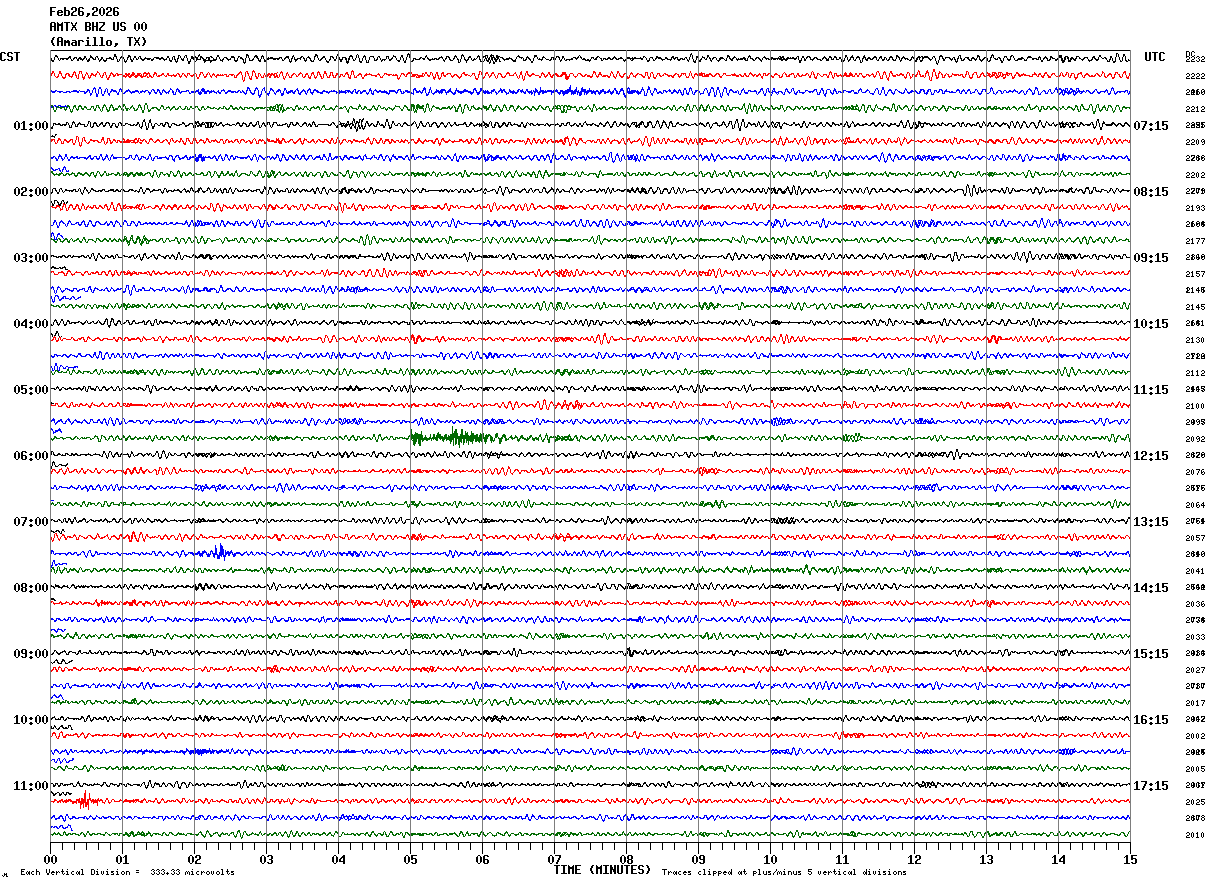Select minute 08 on the bottom axis

pos(626,859)
